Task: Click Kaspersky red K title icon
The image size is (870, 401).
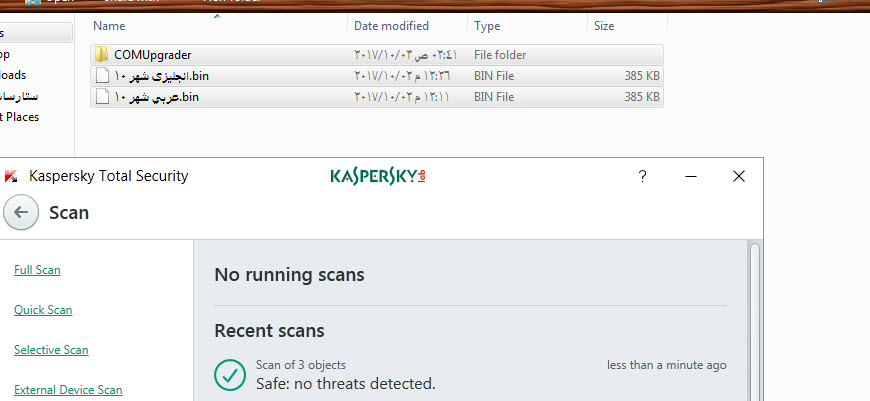Action: pos(11,176)
